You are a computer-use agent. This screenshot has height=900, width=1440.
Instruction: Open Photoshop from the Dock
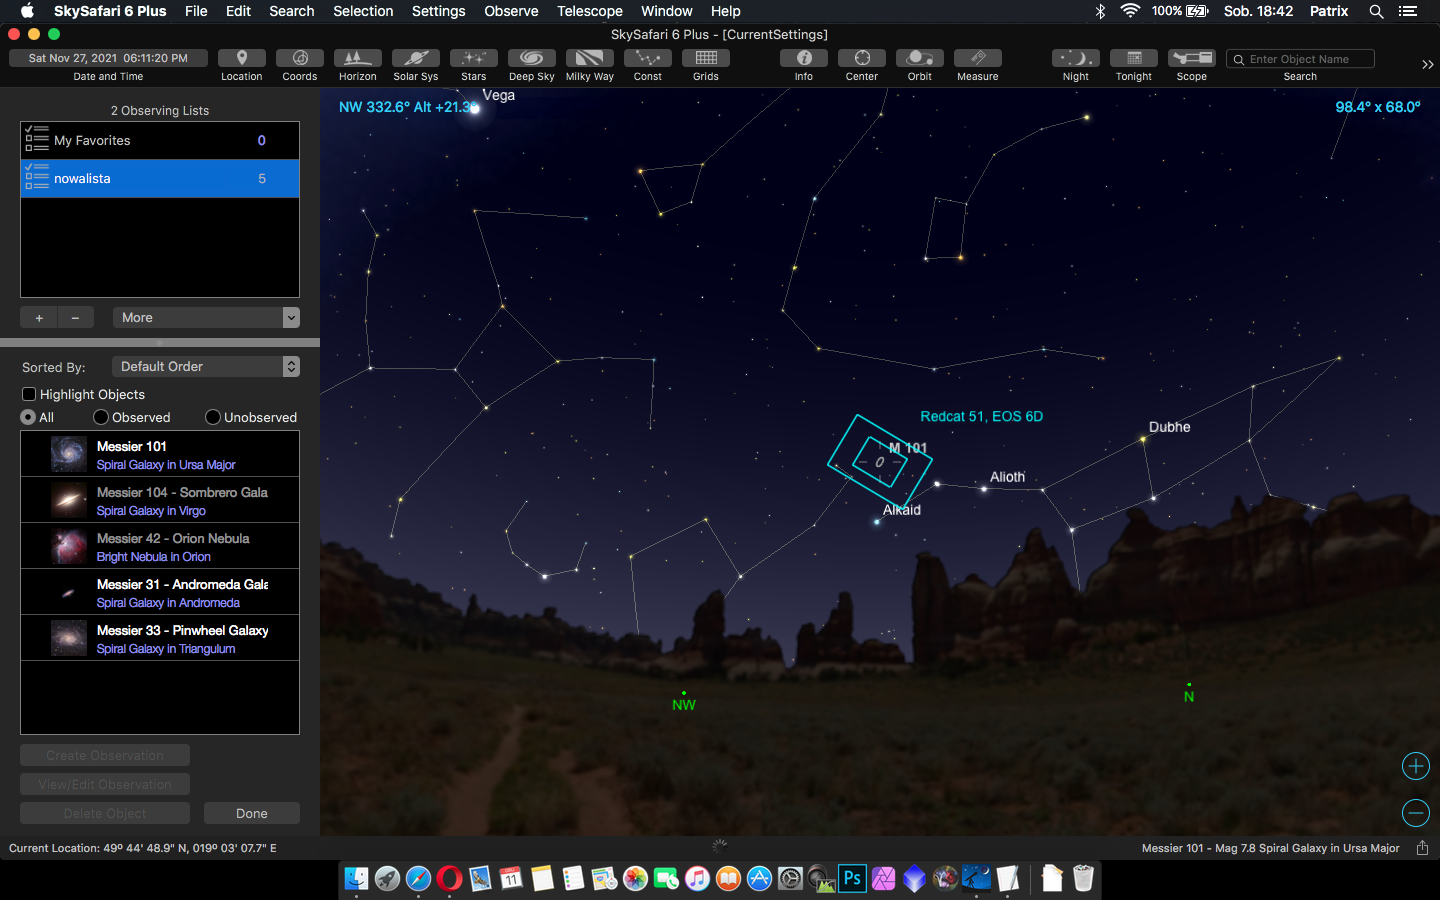click(x=852, y=878)
